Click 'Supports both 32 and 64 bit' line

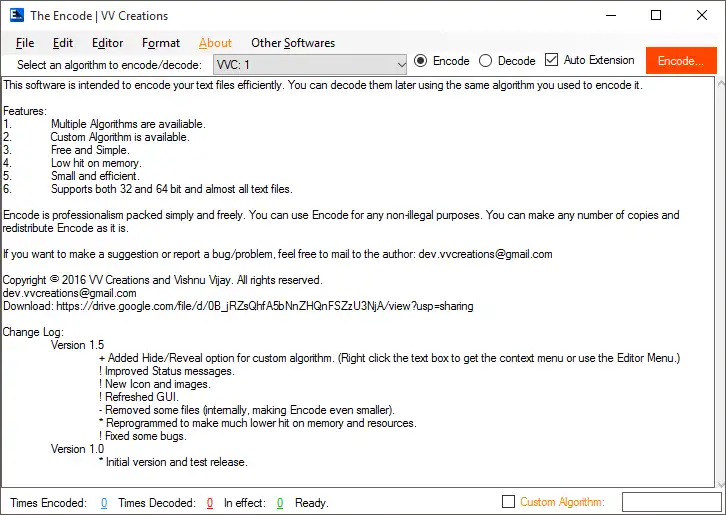(x=172, y=189)
